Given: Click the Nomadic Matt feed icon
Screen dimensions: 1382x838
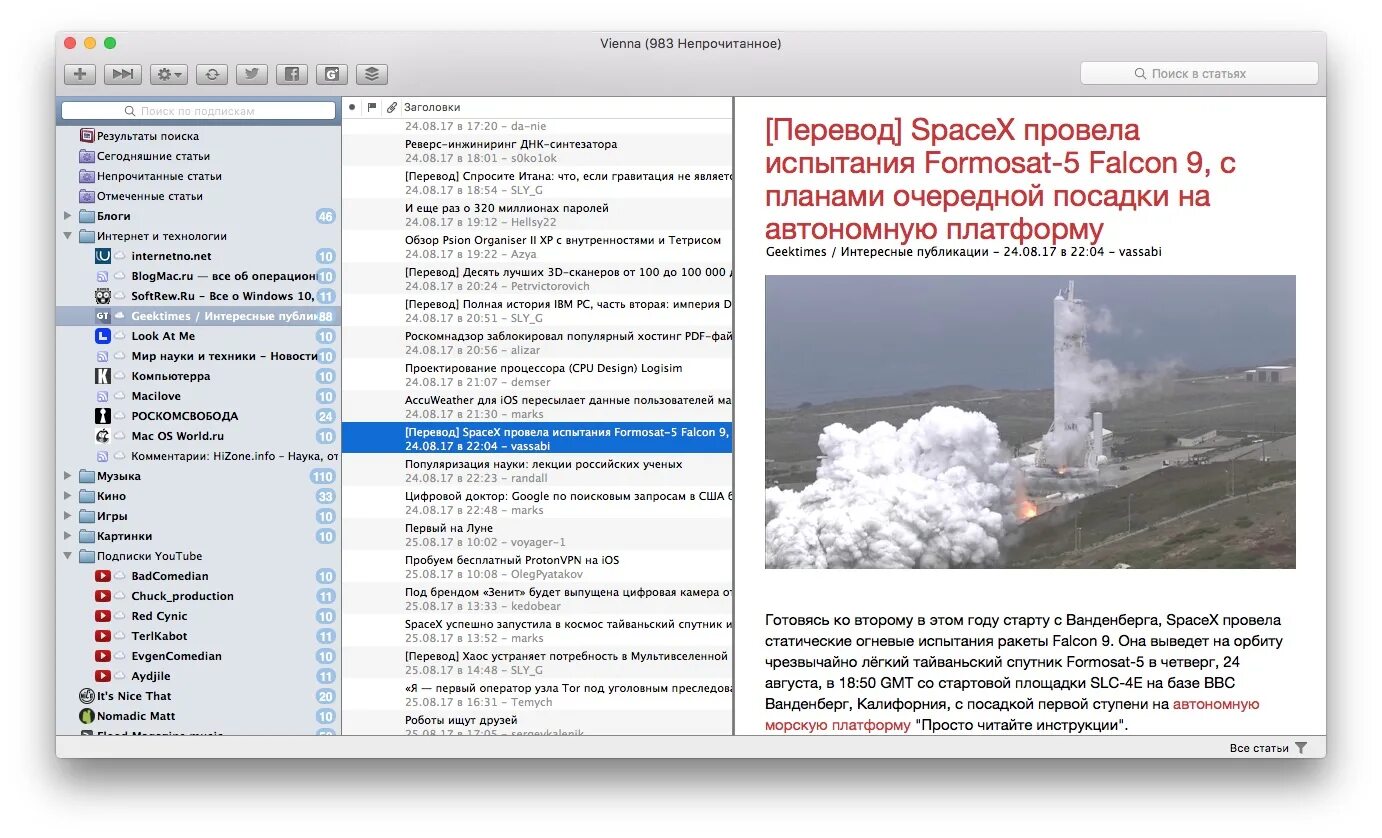Looking at the screenshot, I should (86, 716).
